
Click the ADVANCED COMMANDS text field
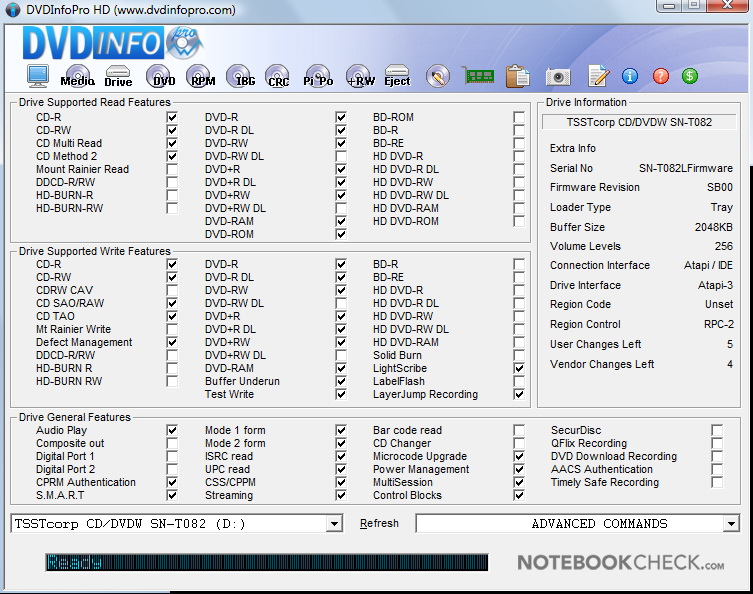570,523
